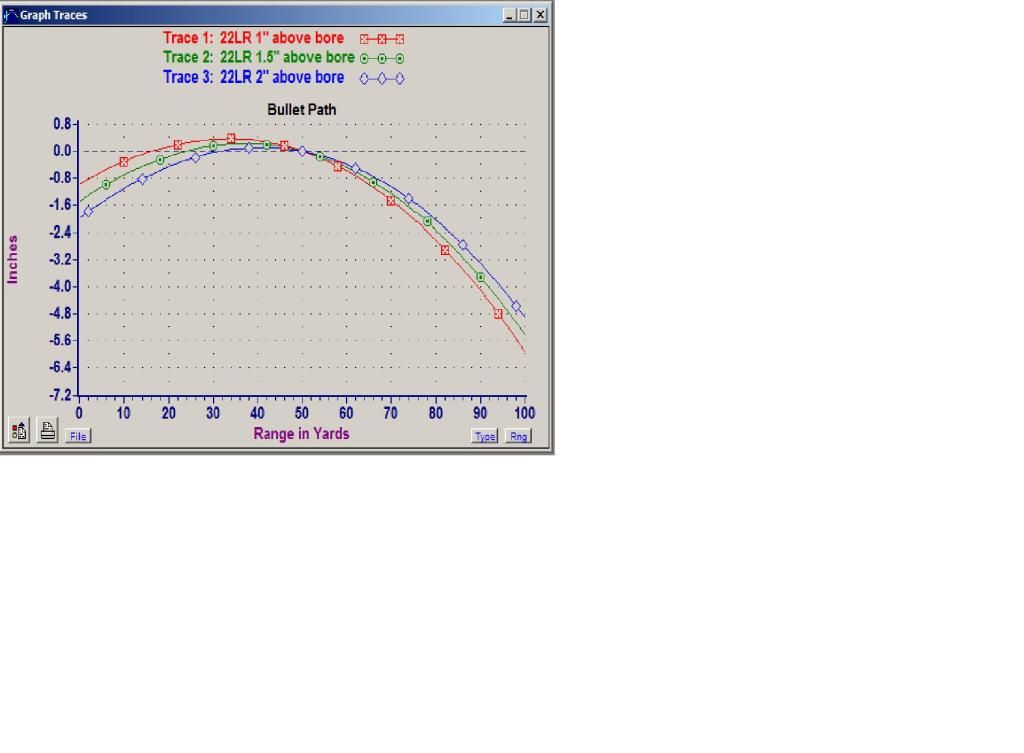1024x753 pixels.
Task: Select the Trace 2 22LR 1.5" legend label
Action: [x=258, y=57]
